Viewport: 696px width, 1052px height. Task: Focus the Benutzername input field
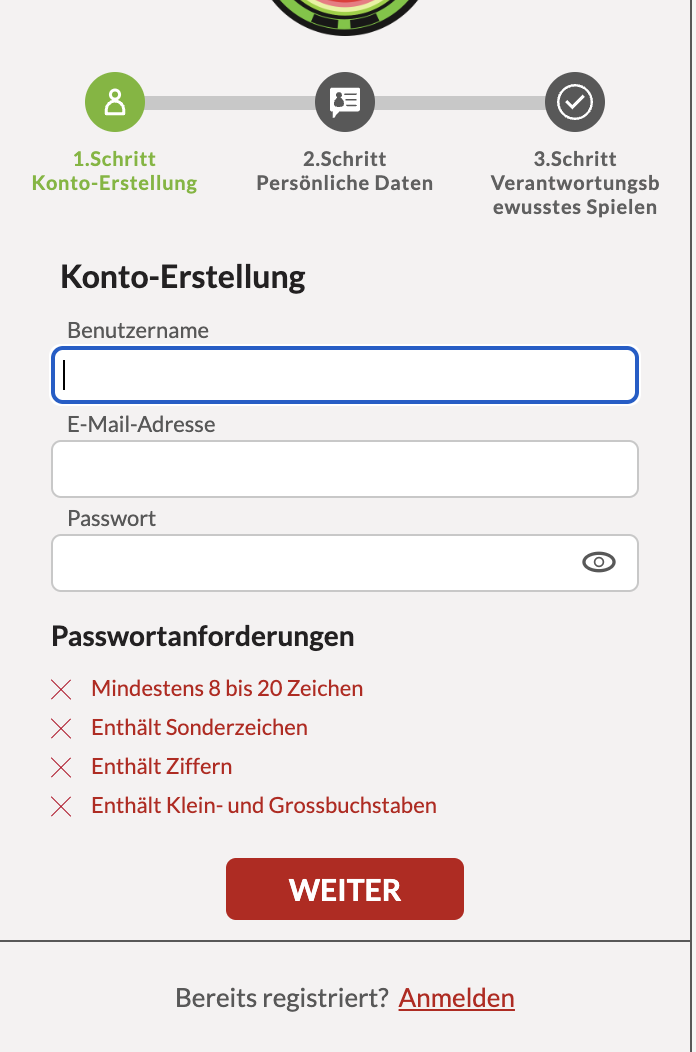point(345,375)
